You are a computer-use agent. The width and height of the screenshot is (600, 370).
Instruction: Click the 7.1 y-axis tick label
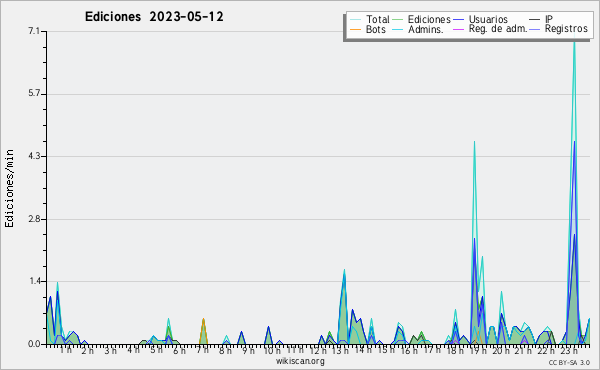click(x=34, y=31)
